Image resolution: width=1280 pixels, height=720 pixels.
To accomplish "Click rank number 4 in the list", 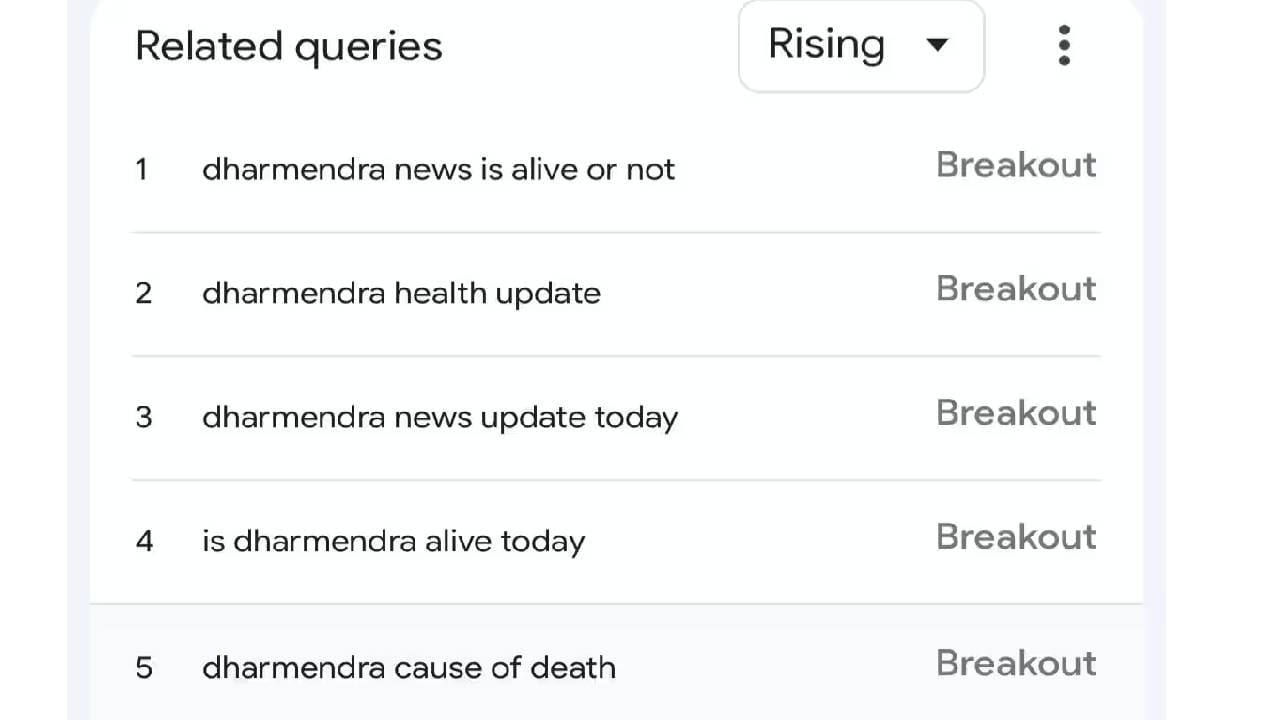I will (144, 541).
